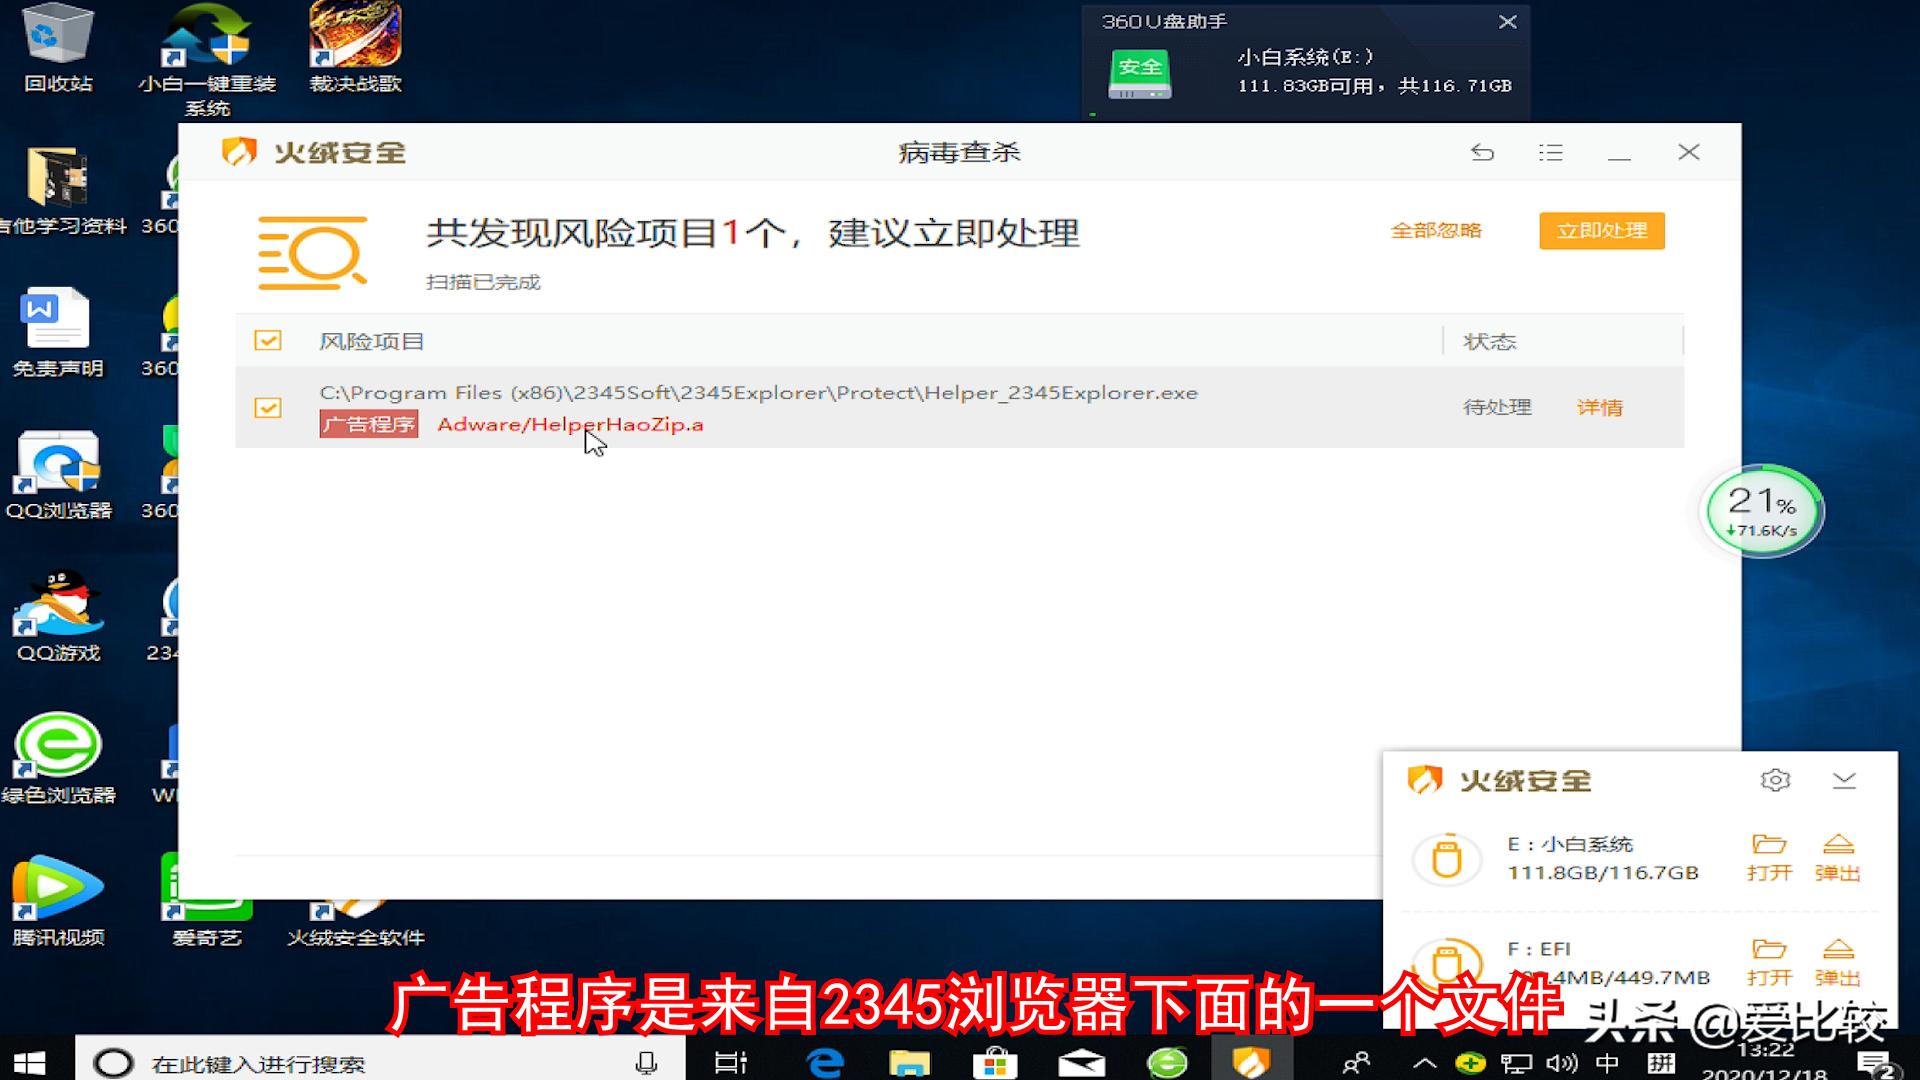Click 弹出 to eject the EFI drive
The image size is (1920, 1080).
pos(1840,962)
